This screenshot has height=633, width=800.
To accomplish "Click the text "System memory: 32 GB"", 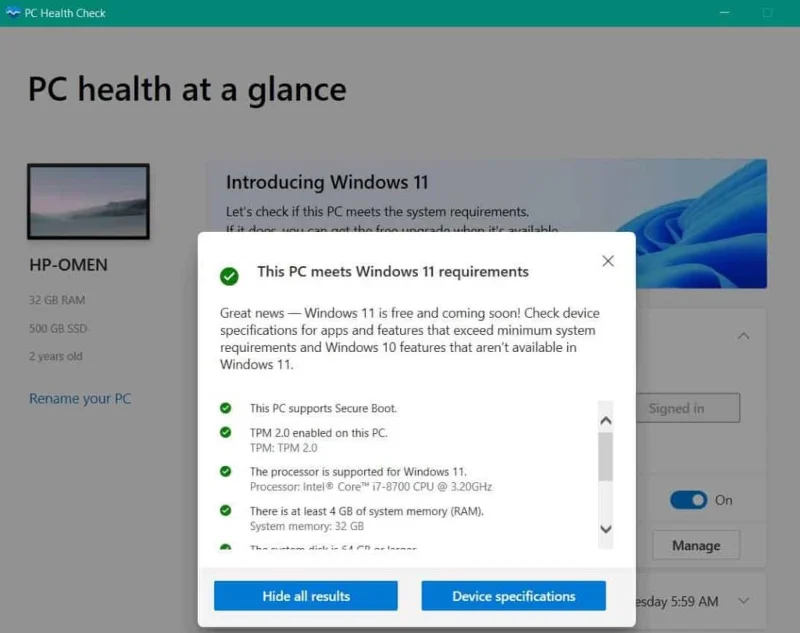I will (307, 526).
